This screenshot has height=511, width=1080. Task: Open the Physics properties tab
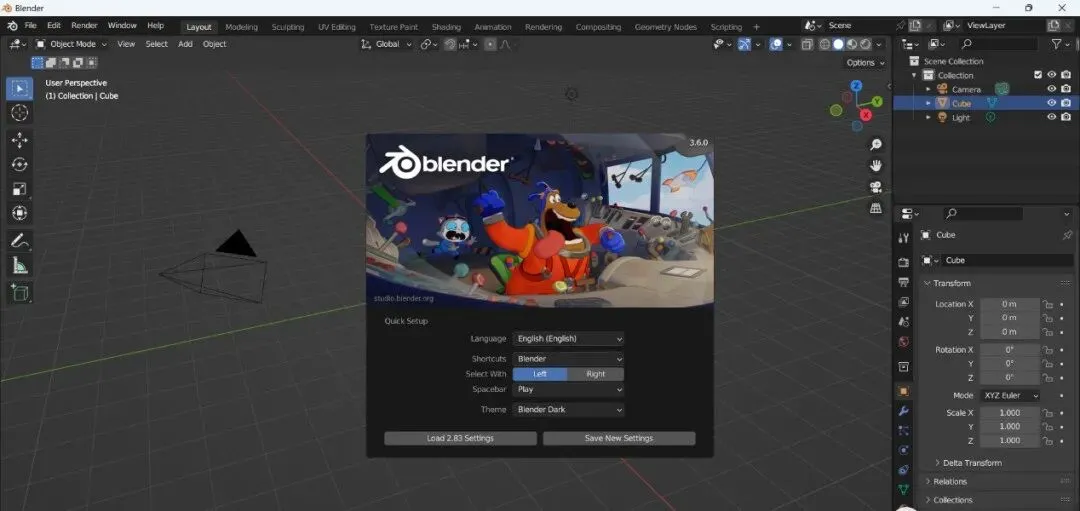click(x=904, y=450)
